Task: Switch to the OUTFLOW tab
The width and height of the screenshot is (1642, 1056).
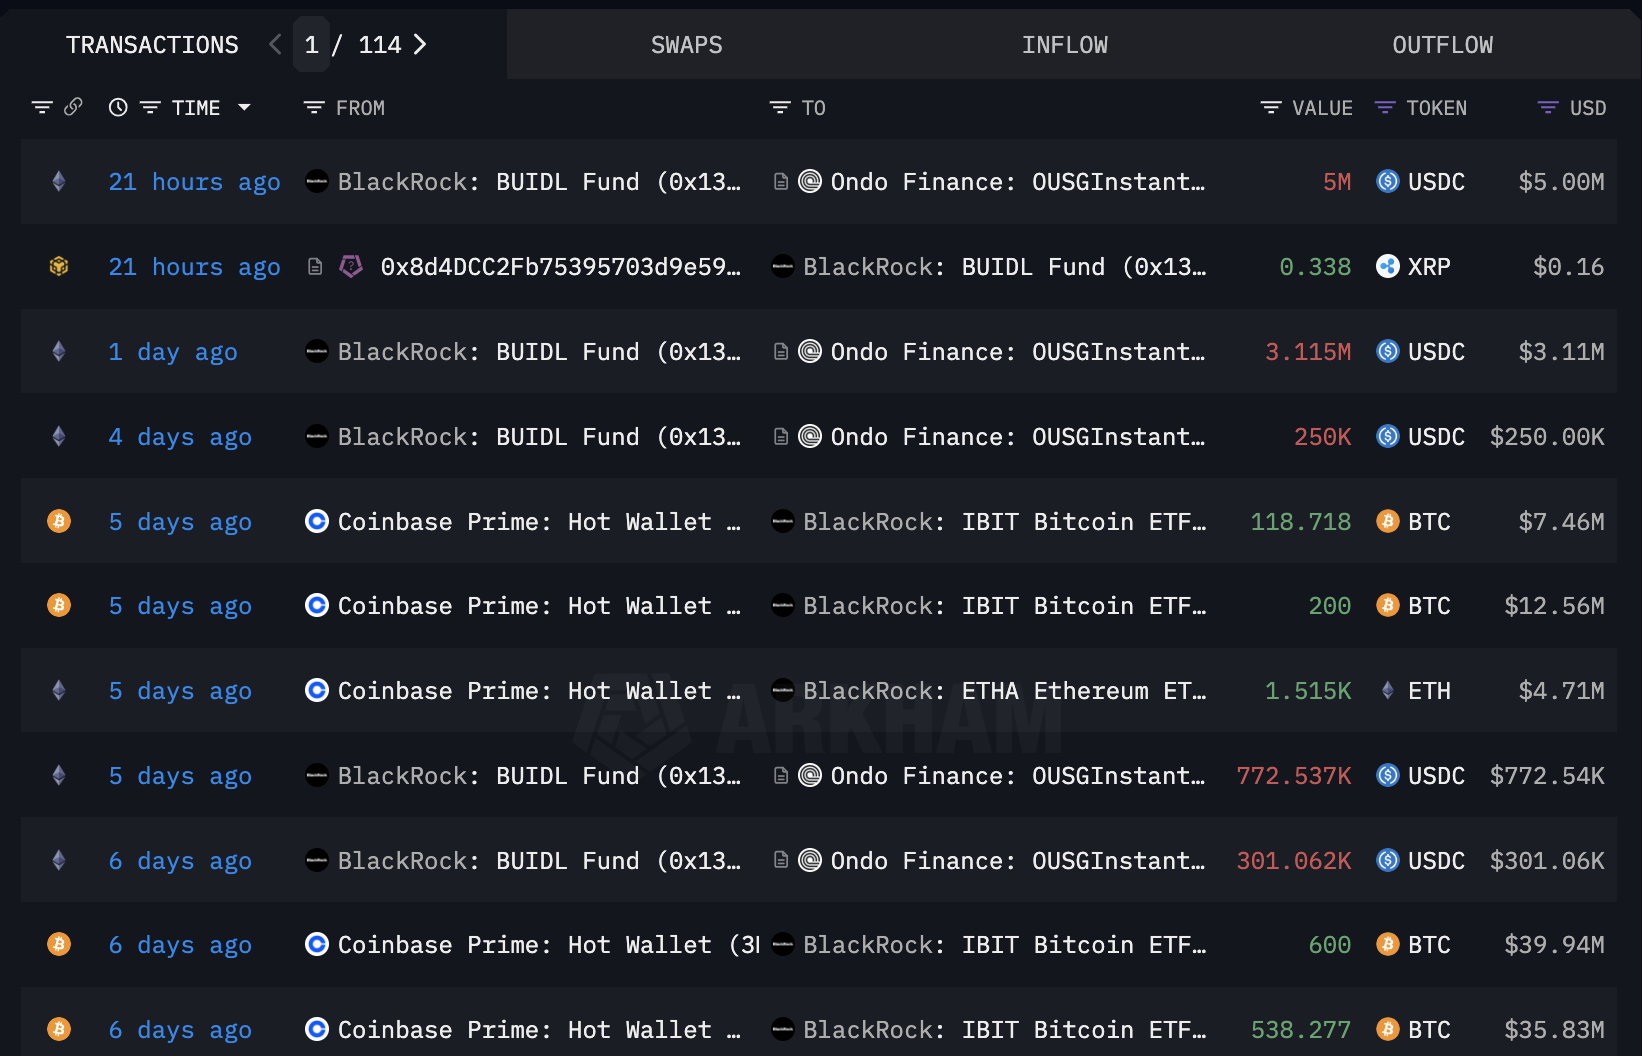Action: [1442, 45]
